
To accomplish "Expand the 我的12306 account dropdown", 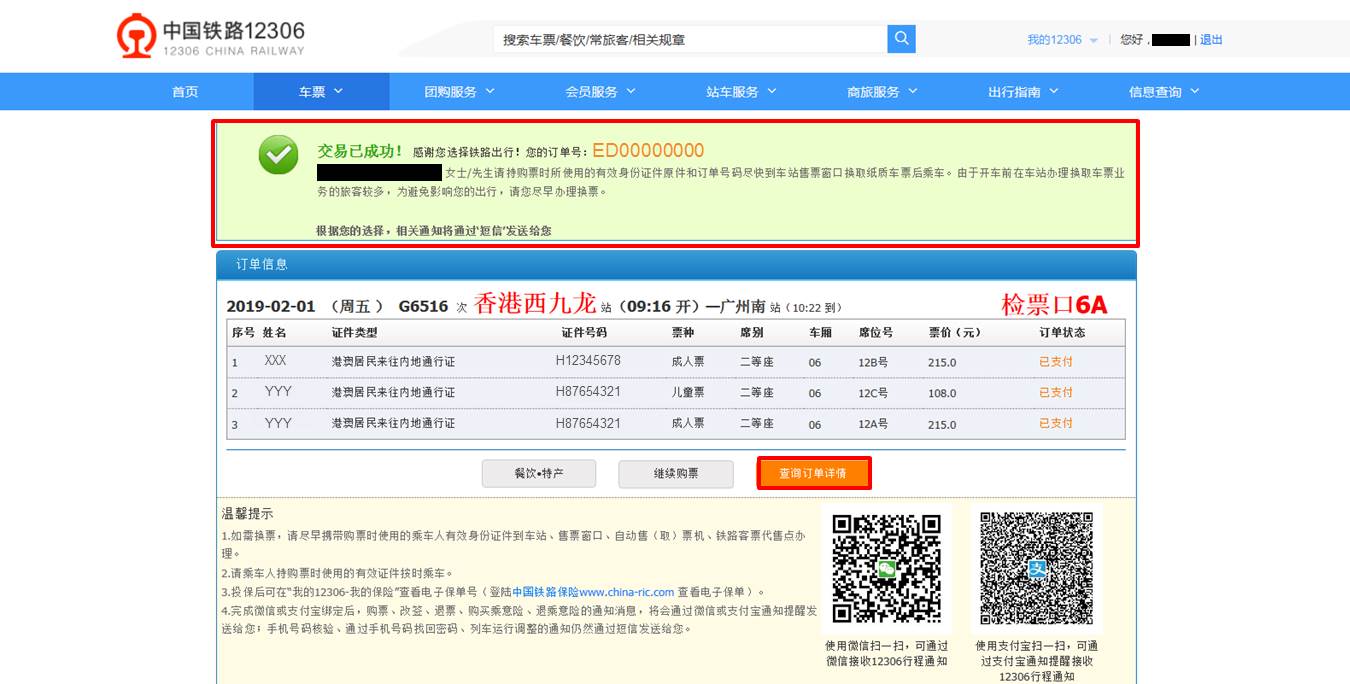I will coord(1063,40).
